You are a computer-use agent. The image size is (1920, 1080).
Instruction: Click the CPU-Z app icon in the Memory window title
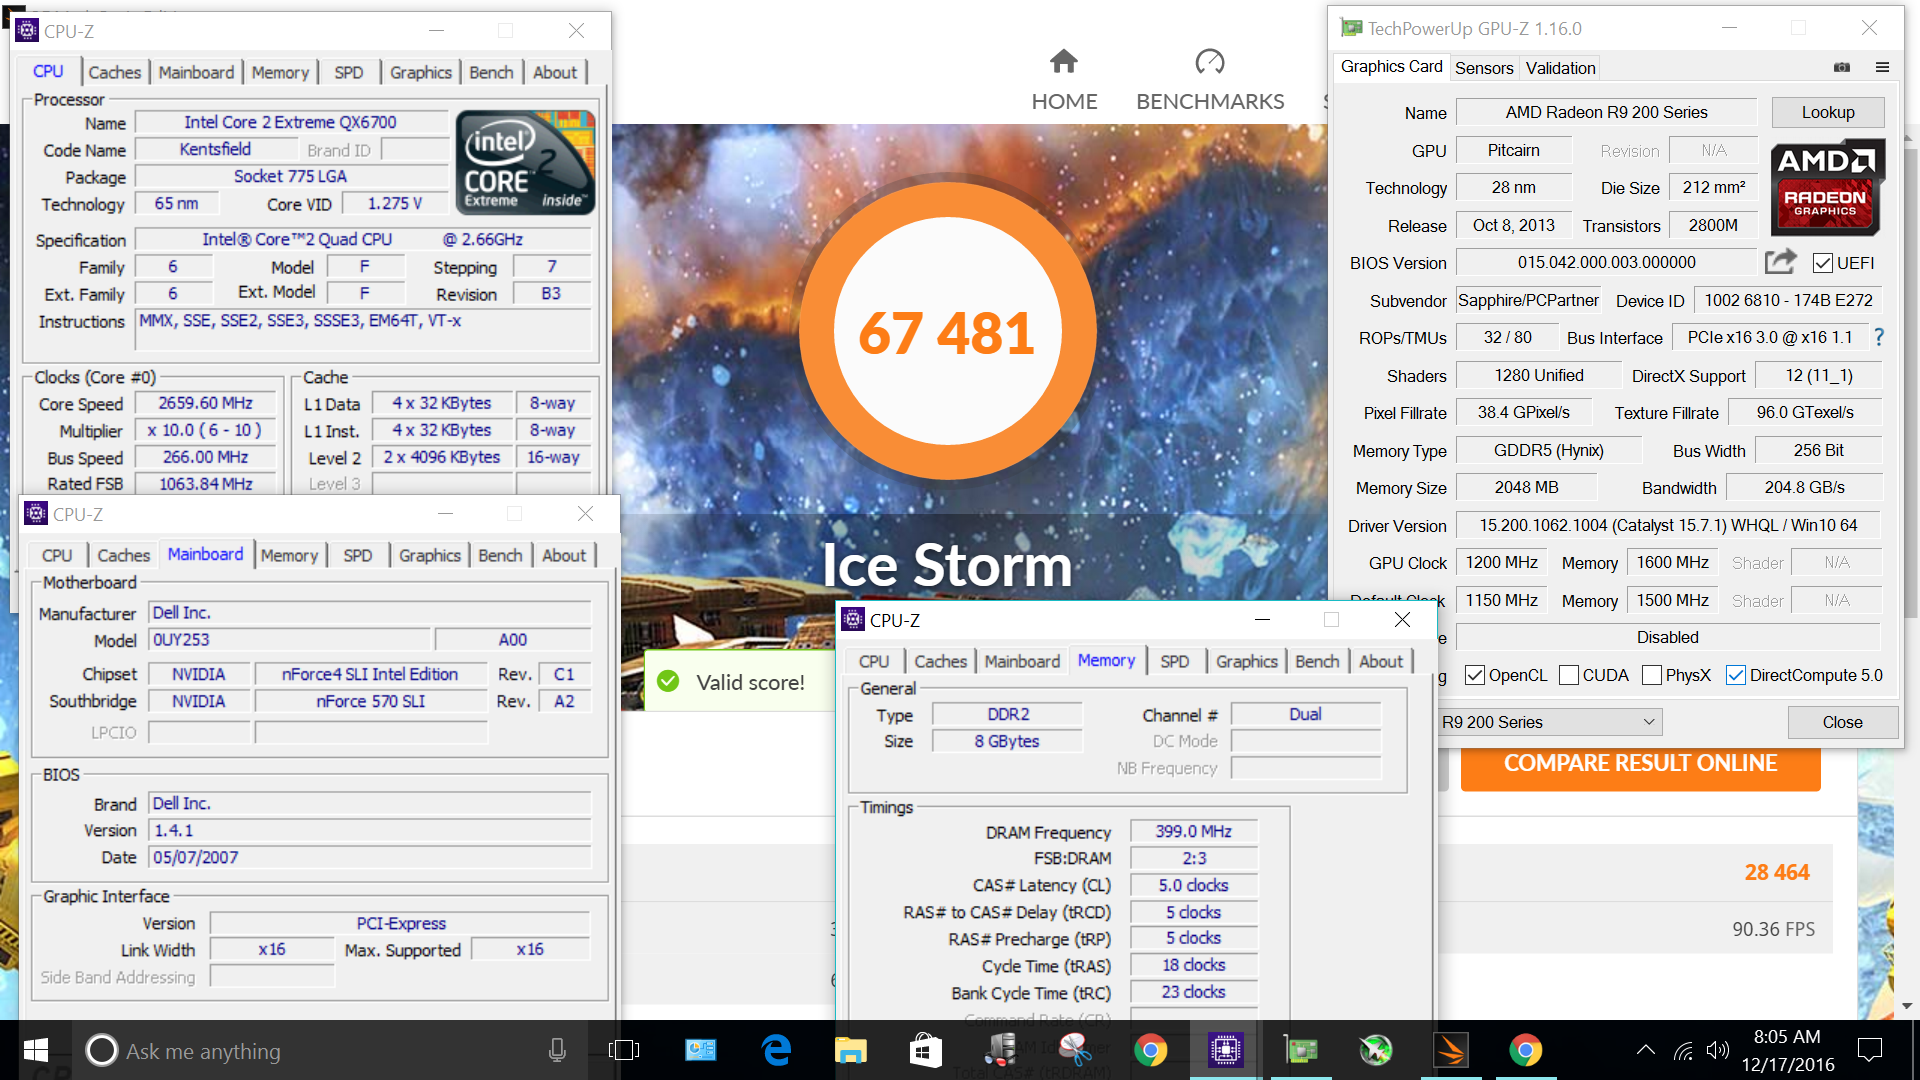853,619
